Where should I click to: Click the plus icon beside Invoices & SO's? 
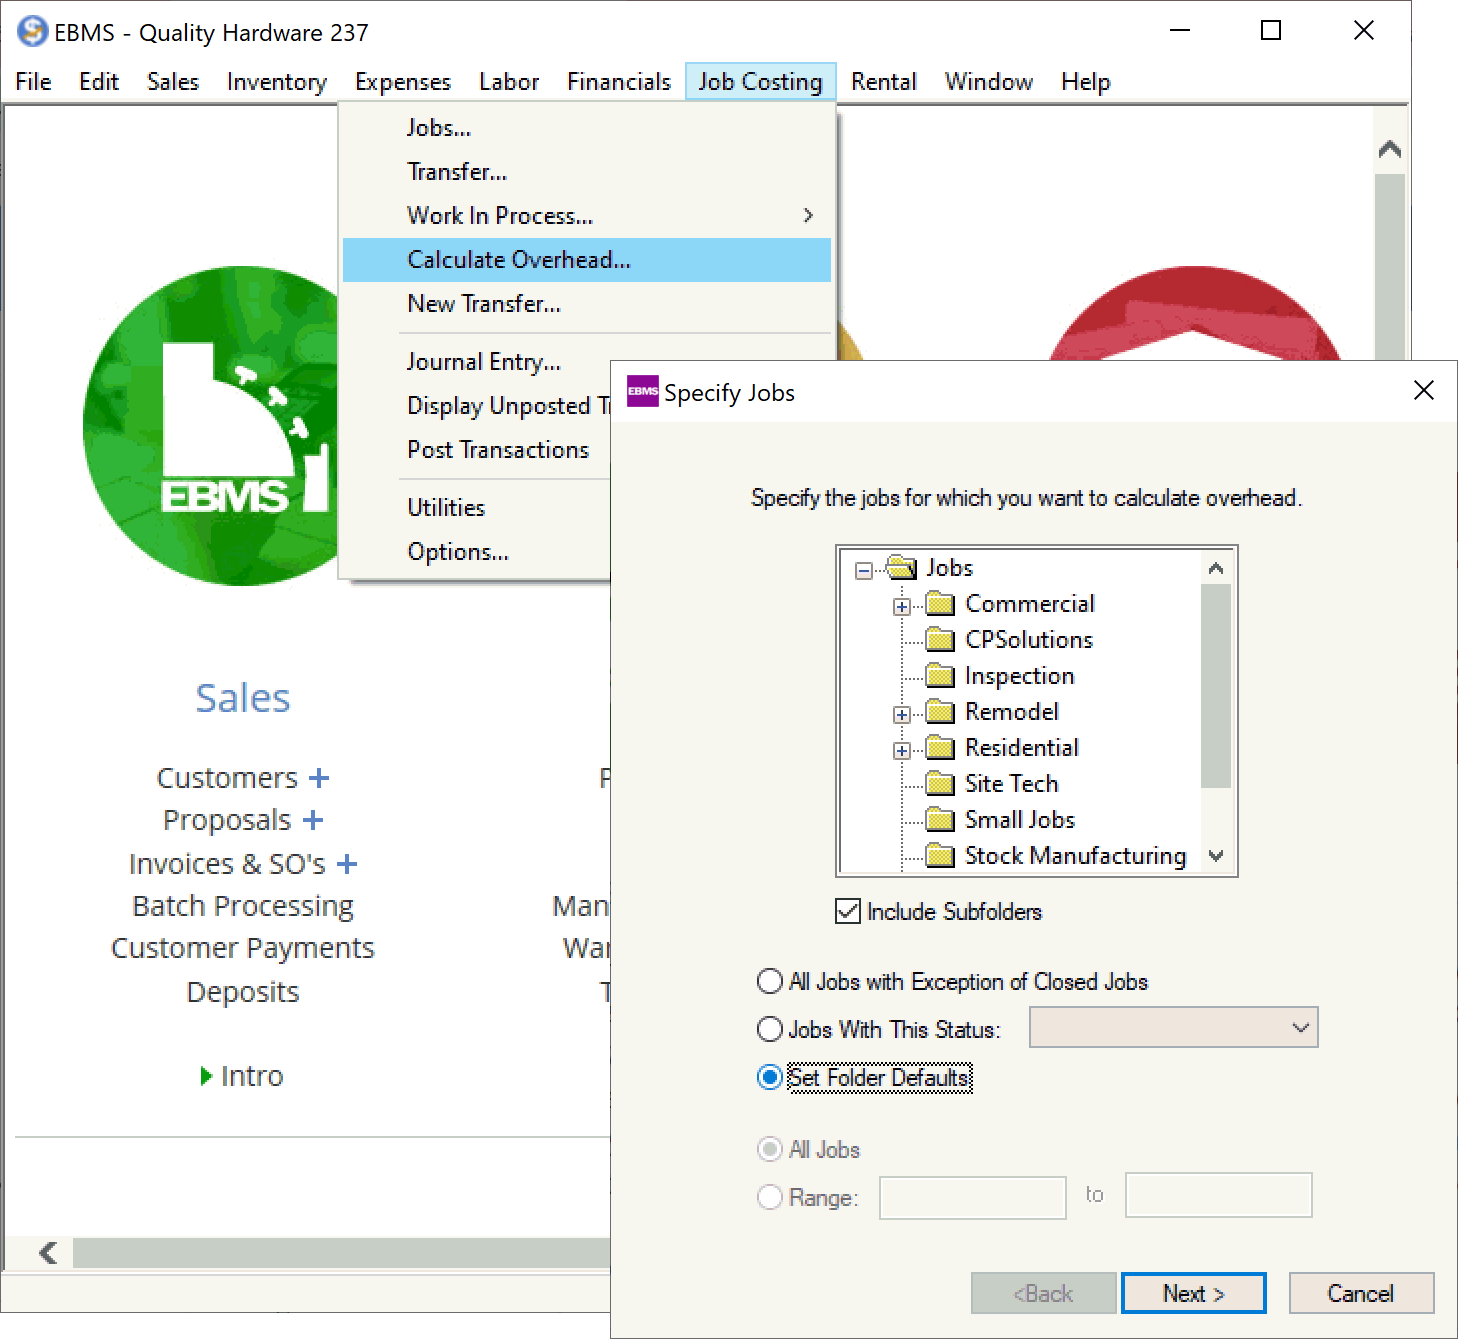pyautogui.click(x=347, y=864)
